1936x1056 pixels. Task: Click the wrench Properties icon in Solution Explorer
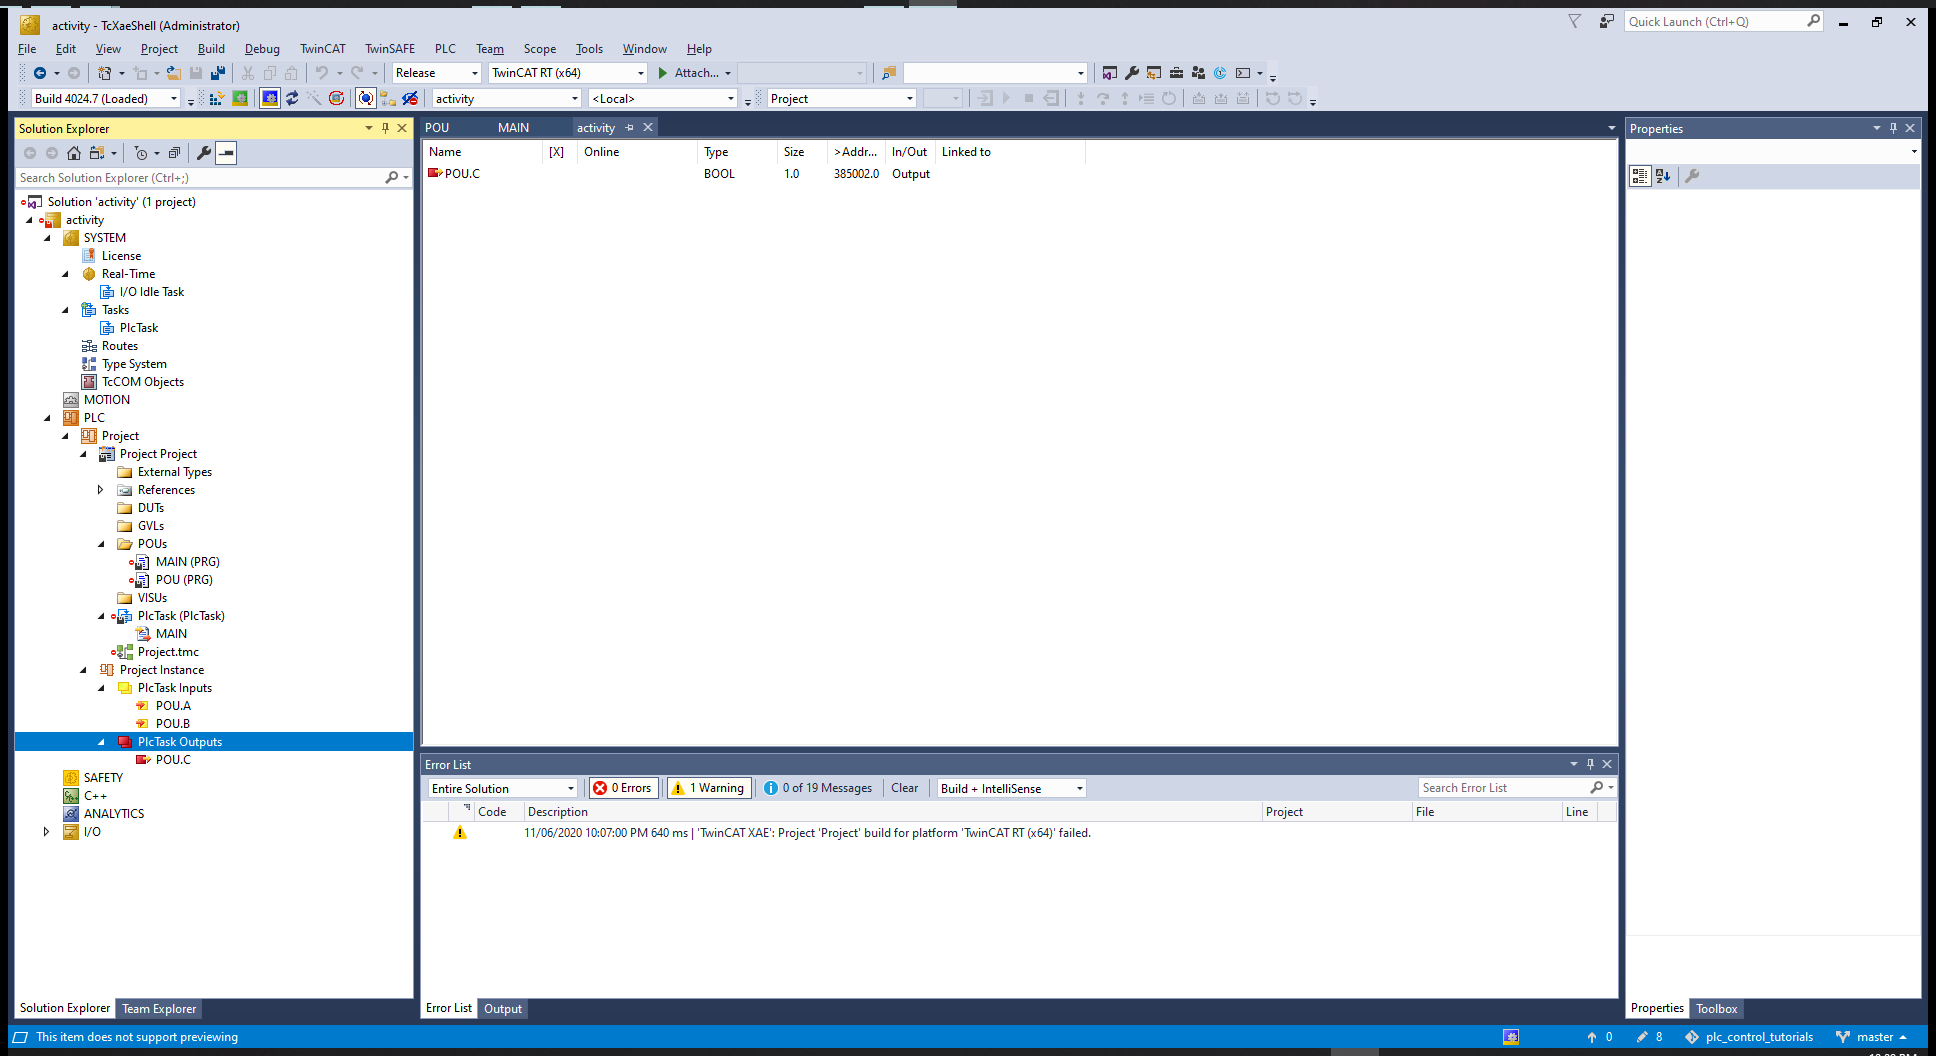204,153
